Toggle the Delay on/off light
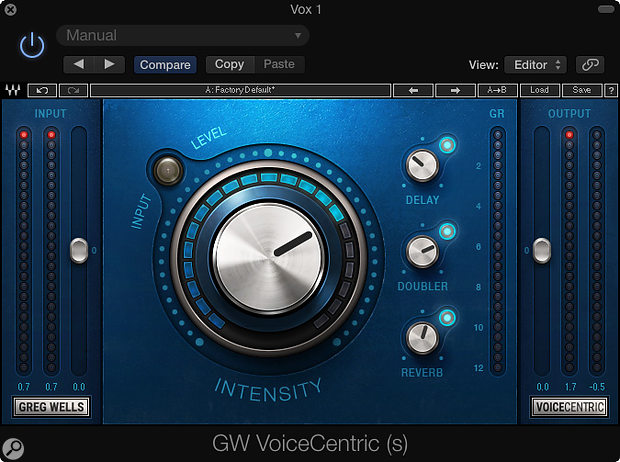This screenshot has height=462, width=620. point(447,145)
